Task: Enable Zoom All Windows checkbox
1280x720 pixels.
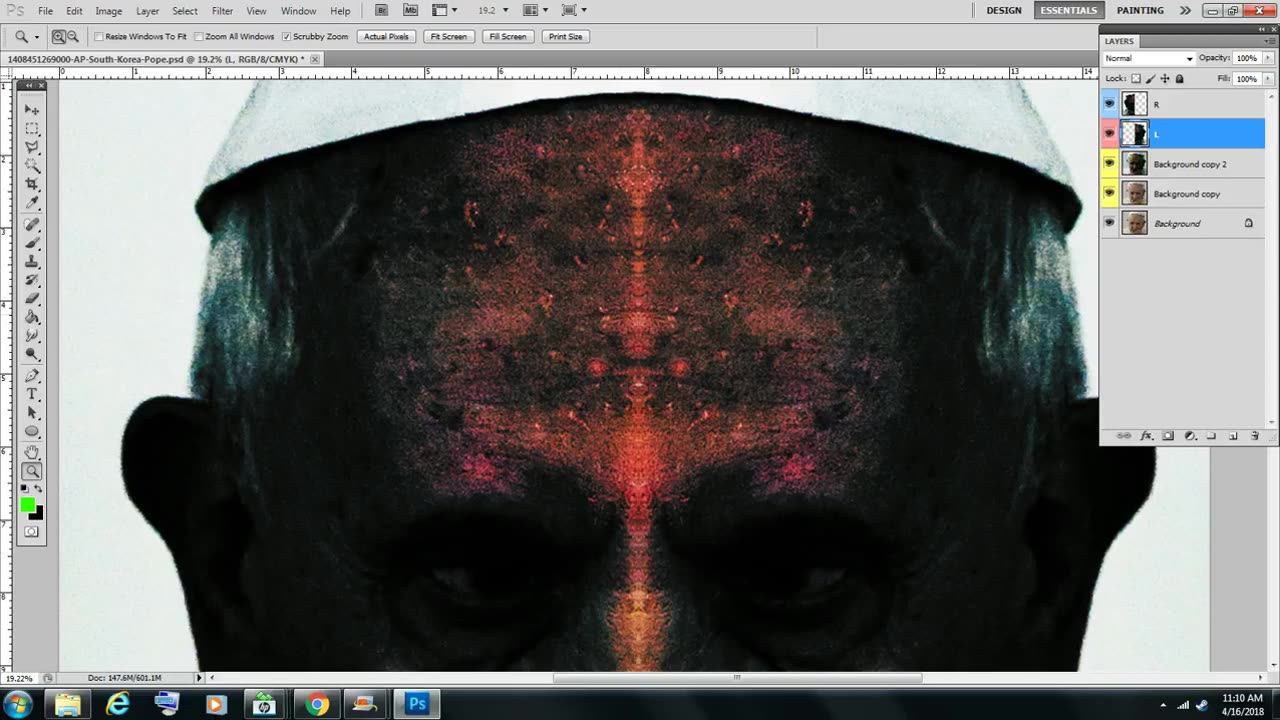Action: click(x=198, y=37)
